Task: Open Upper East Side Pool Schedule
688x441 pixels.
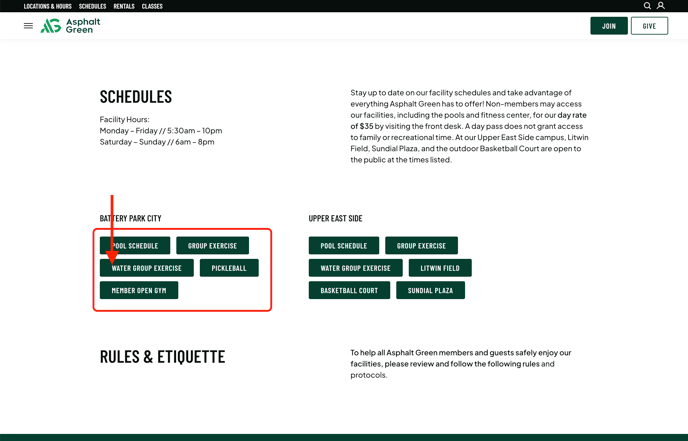Action: pyautogui.click(x=344, y=246)
